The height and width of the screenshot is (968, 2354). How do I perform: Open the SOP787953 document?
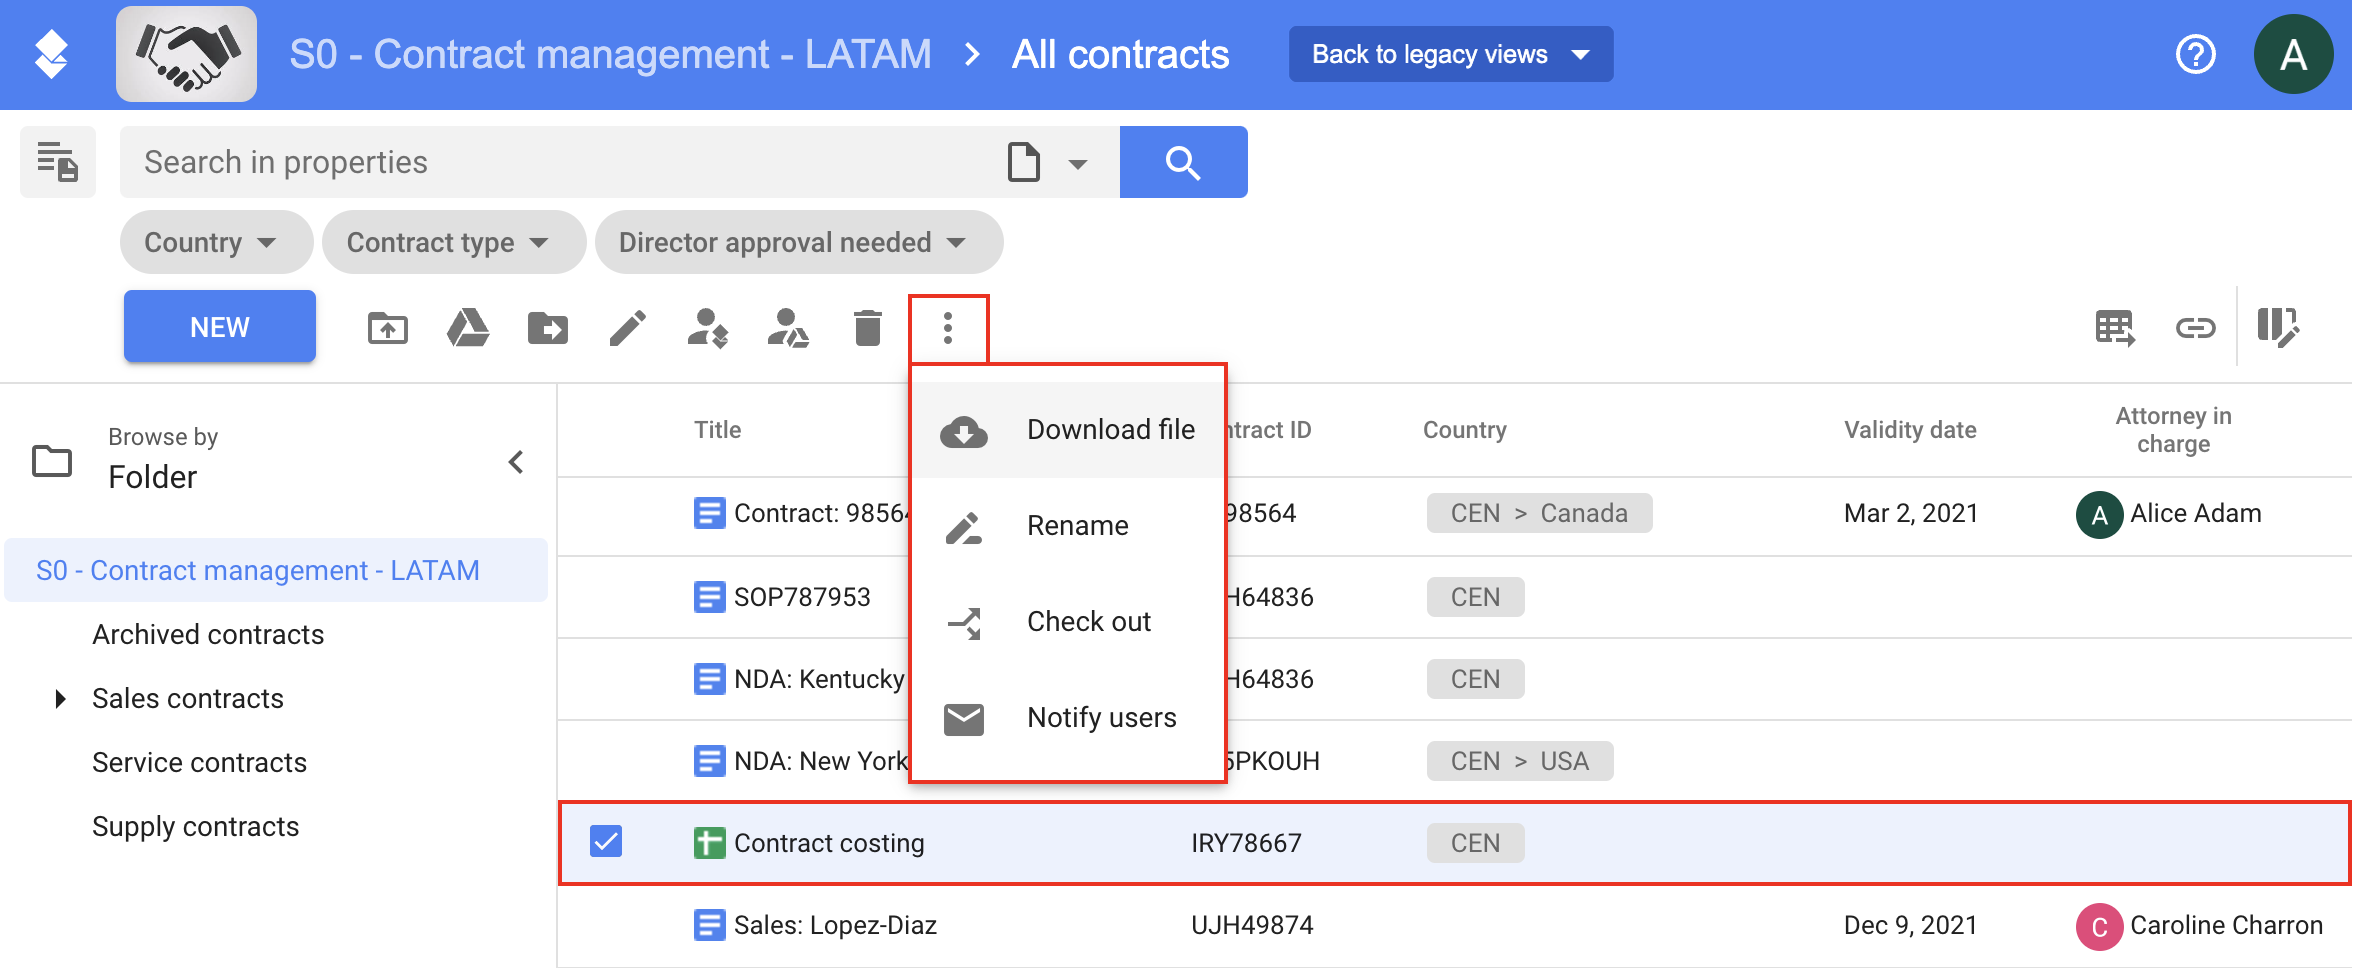pos(802,597)
